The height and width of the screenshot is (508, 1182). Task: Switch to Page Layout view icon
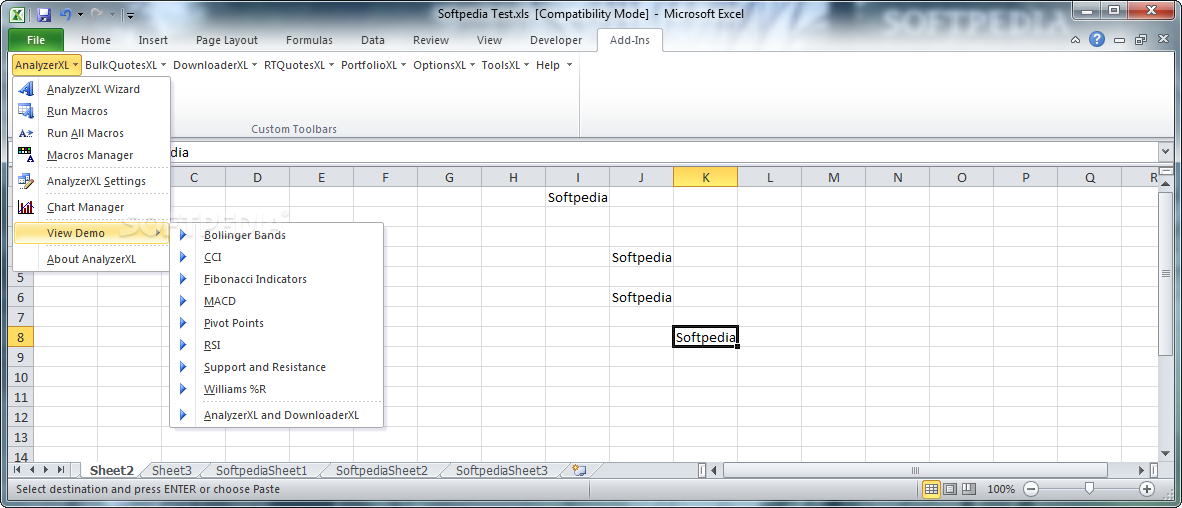pyautogui.click(x=951, y=489)
